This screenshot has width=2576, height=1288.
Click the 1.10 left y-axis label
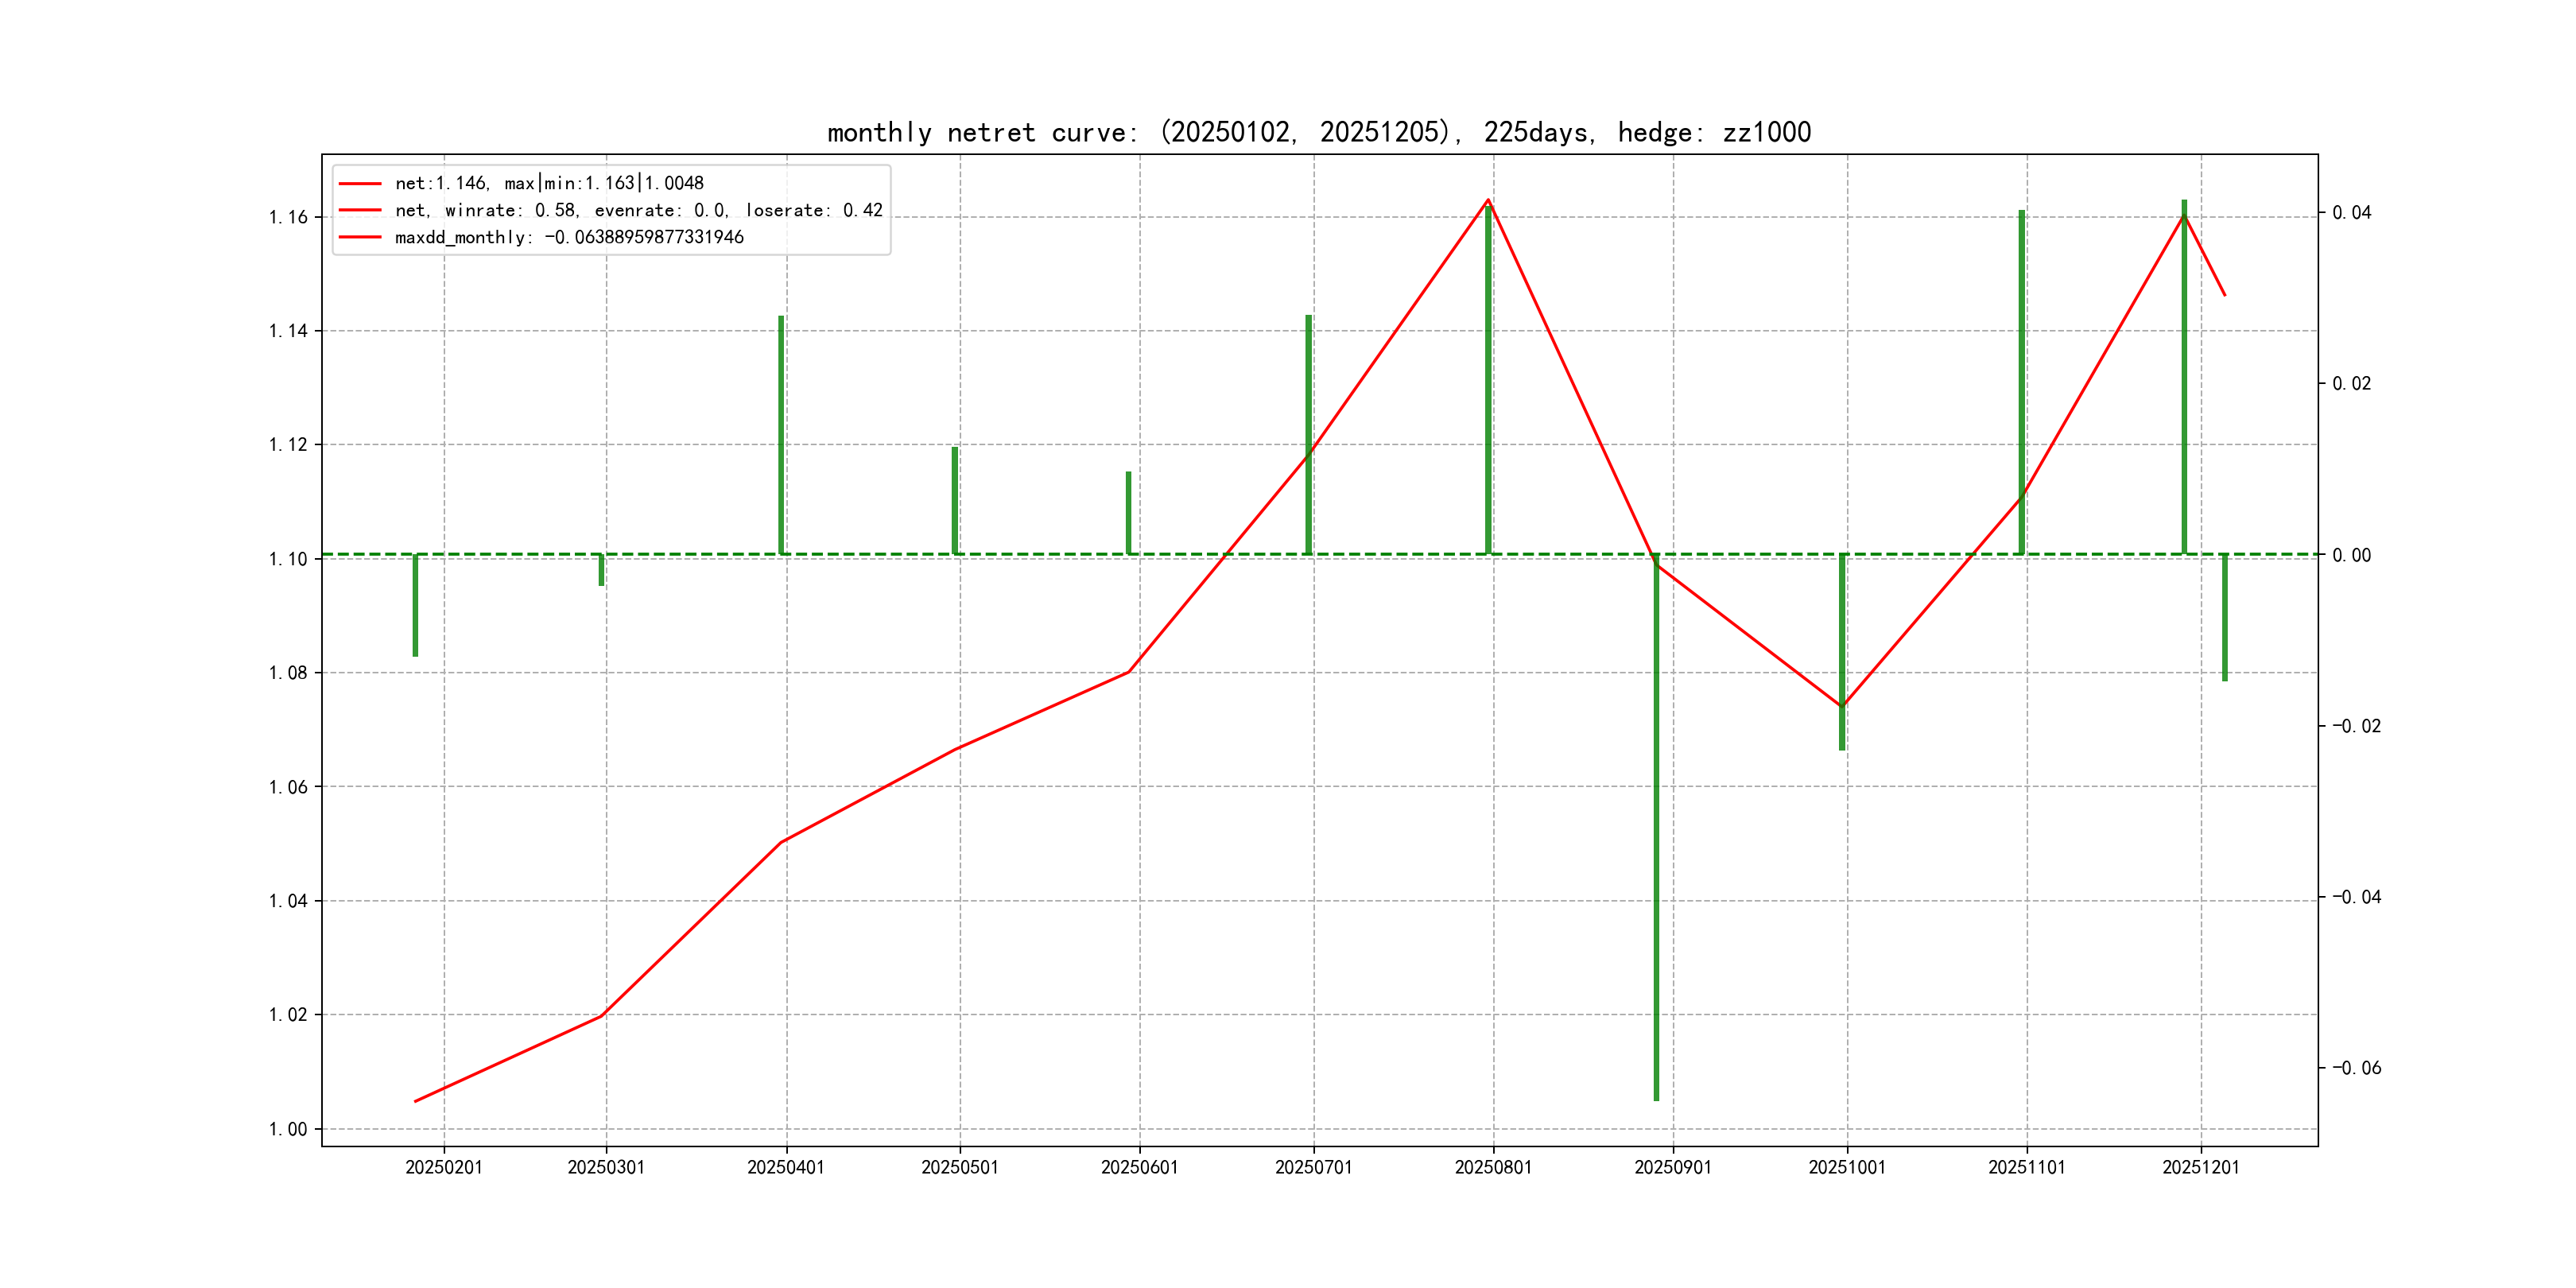tap(288, 559)
